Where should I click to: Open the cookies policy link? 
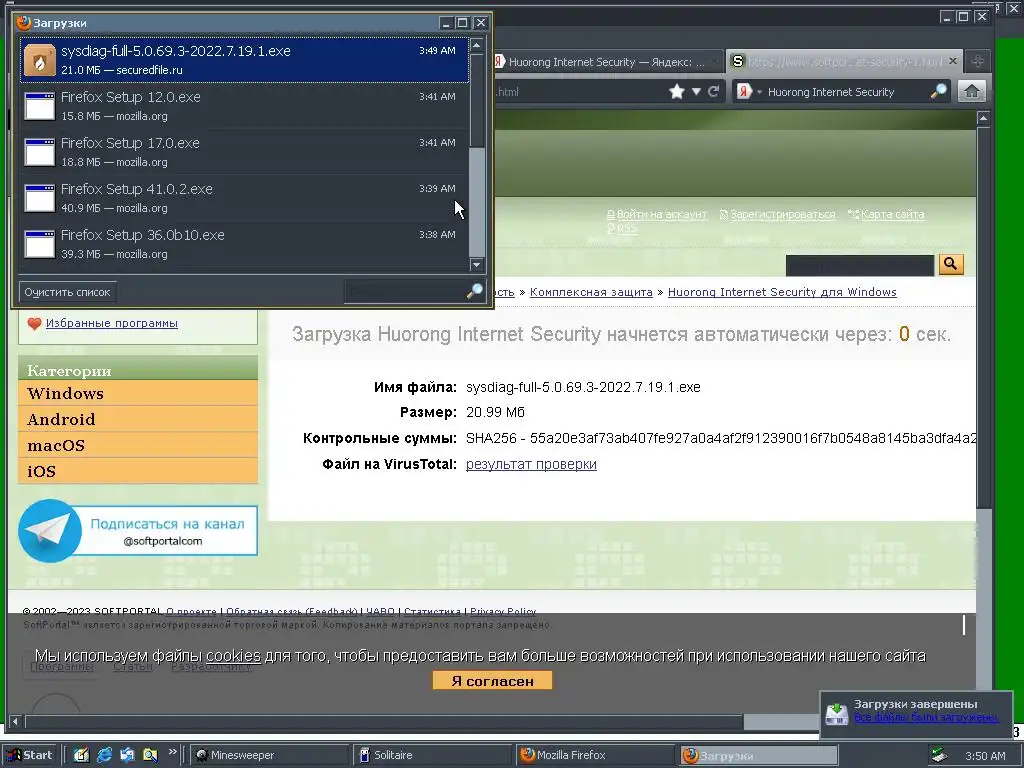[233, 656]
